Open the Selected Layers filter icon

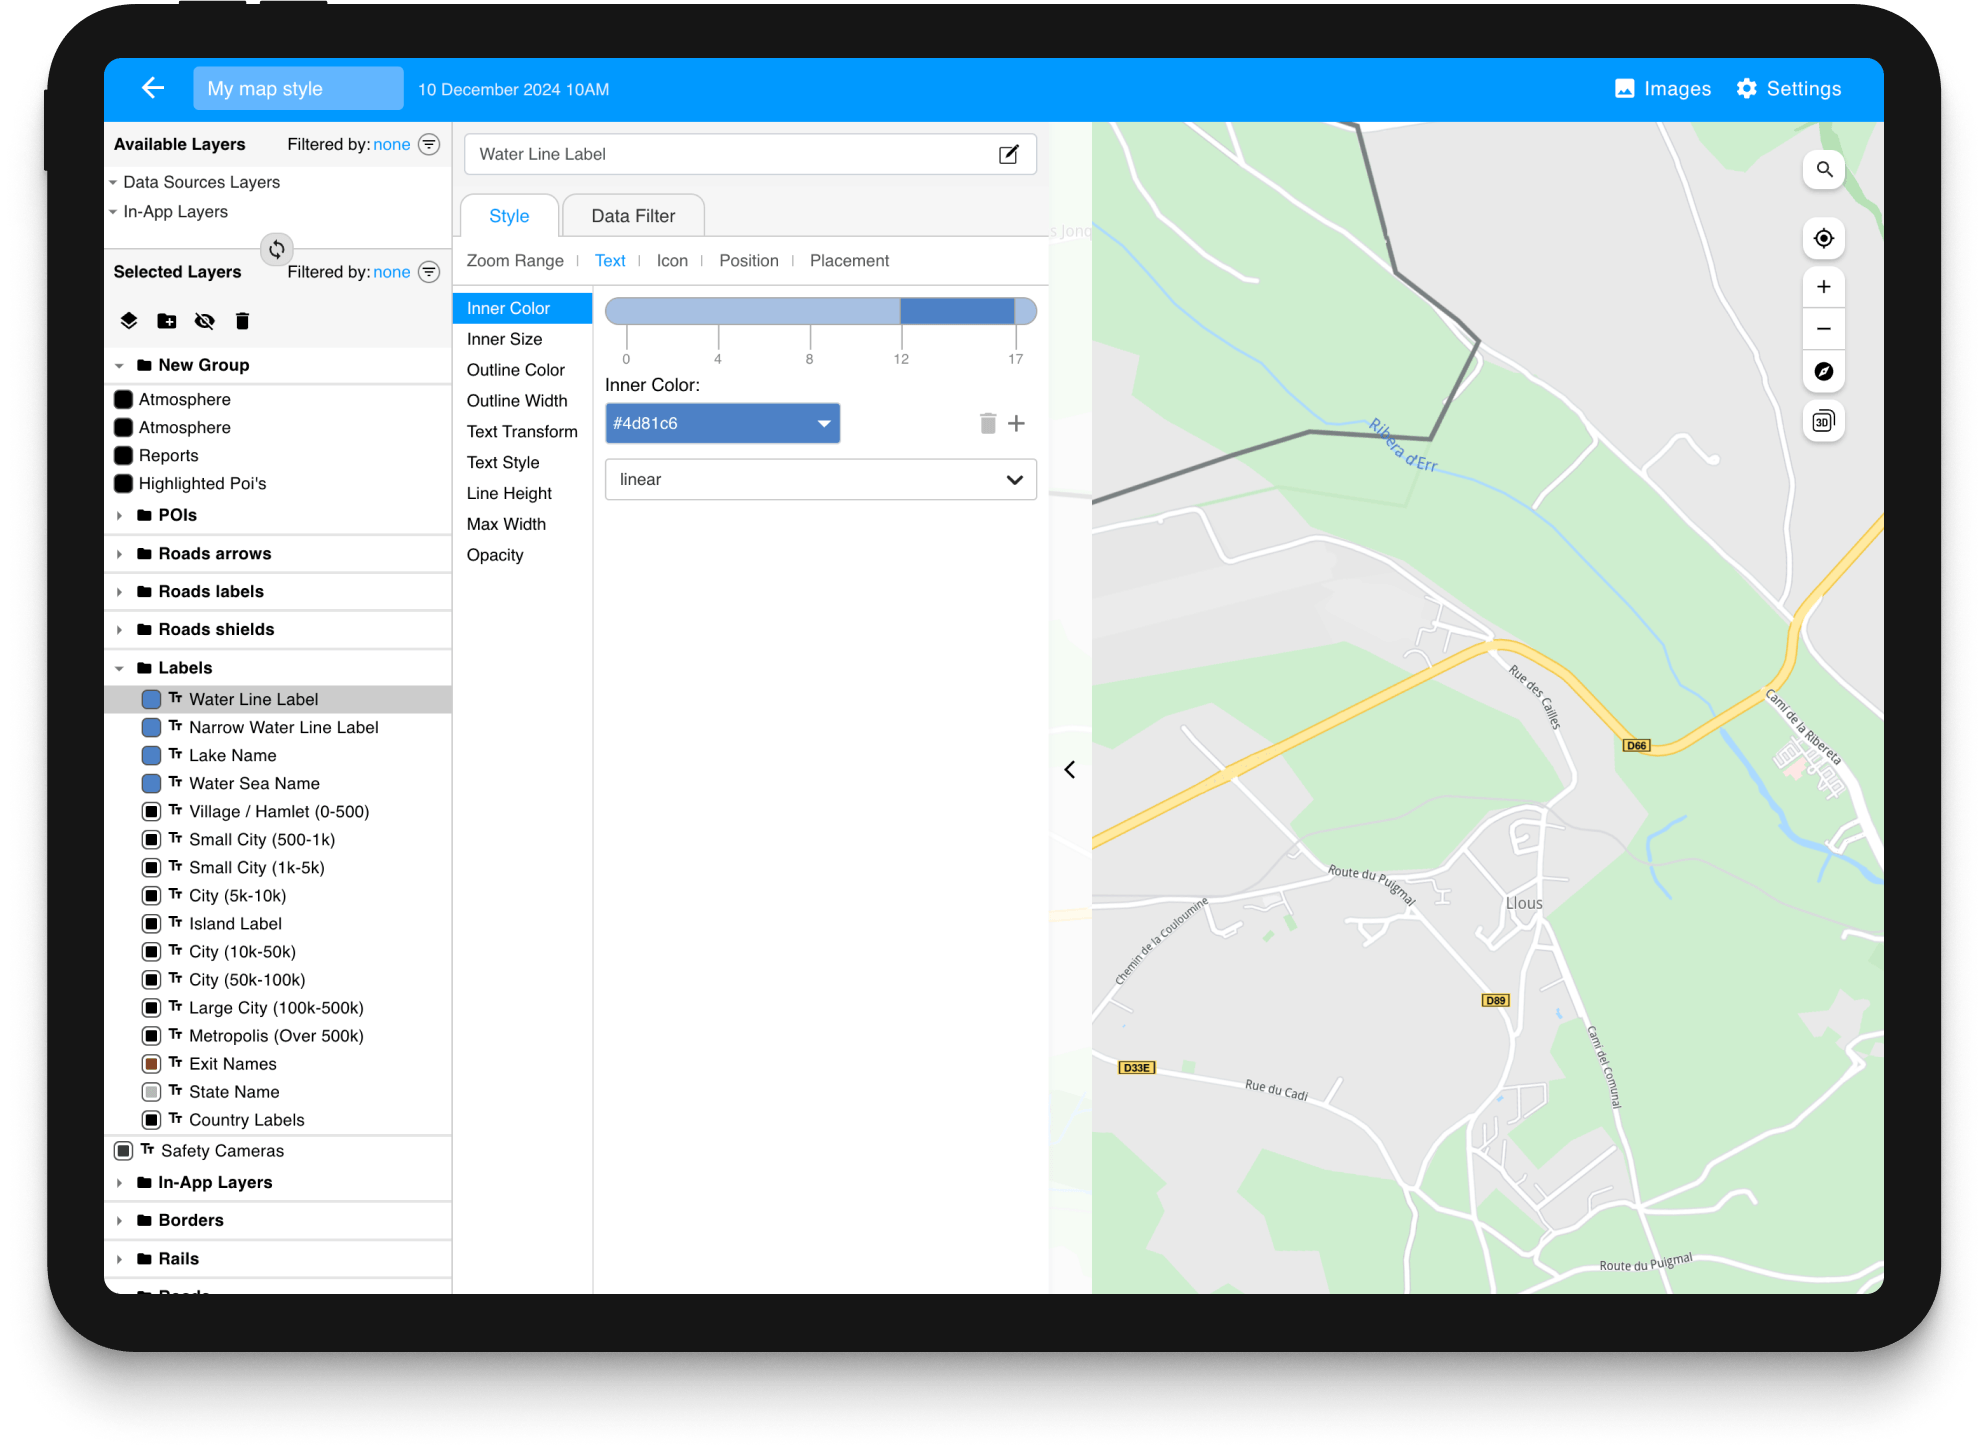(429, 272)
